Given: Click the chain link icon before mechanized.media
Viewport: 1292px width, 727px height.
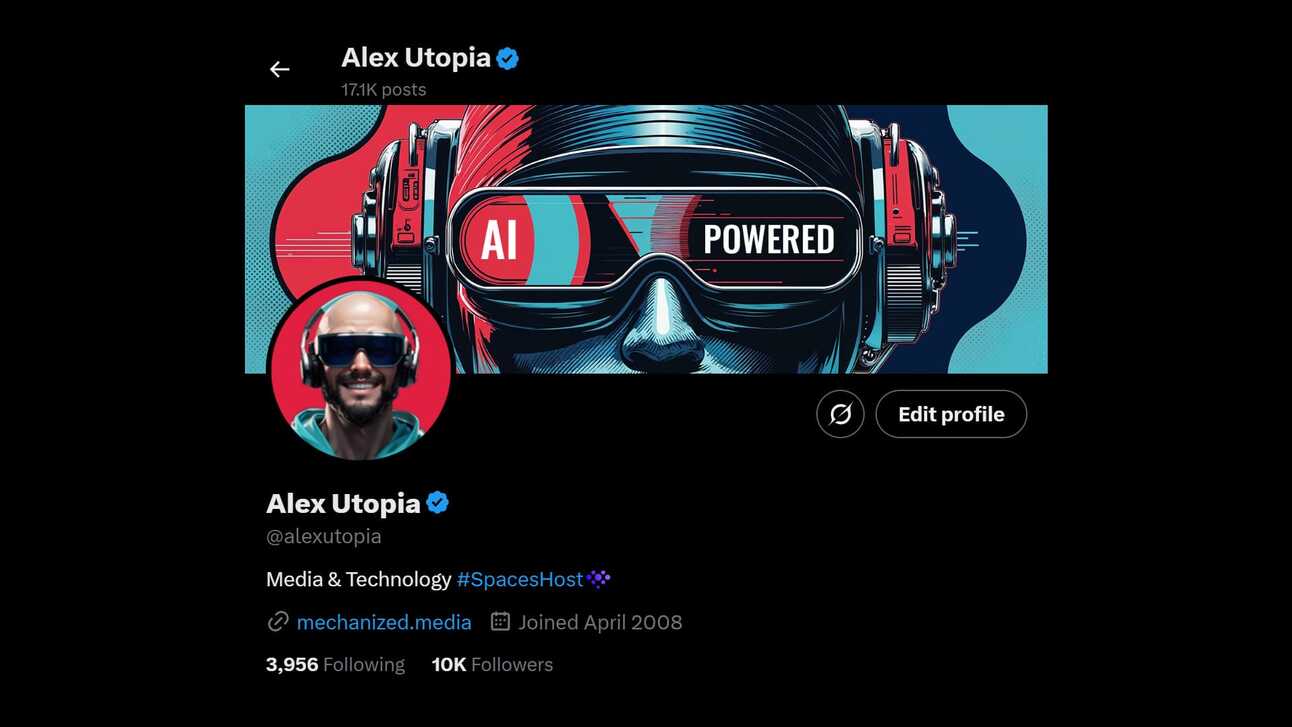Looking at the screenshot, I should click(278, 622).
